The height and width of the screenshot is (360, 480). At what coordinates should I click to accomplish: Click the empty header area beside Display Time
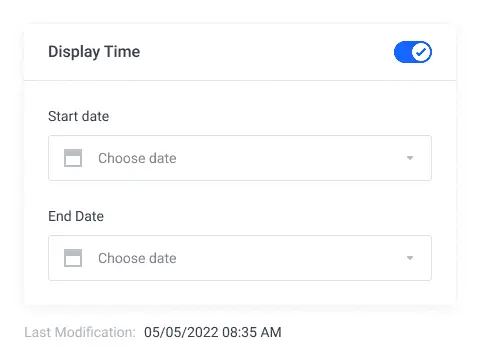click(x=267, y=52)
